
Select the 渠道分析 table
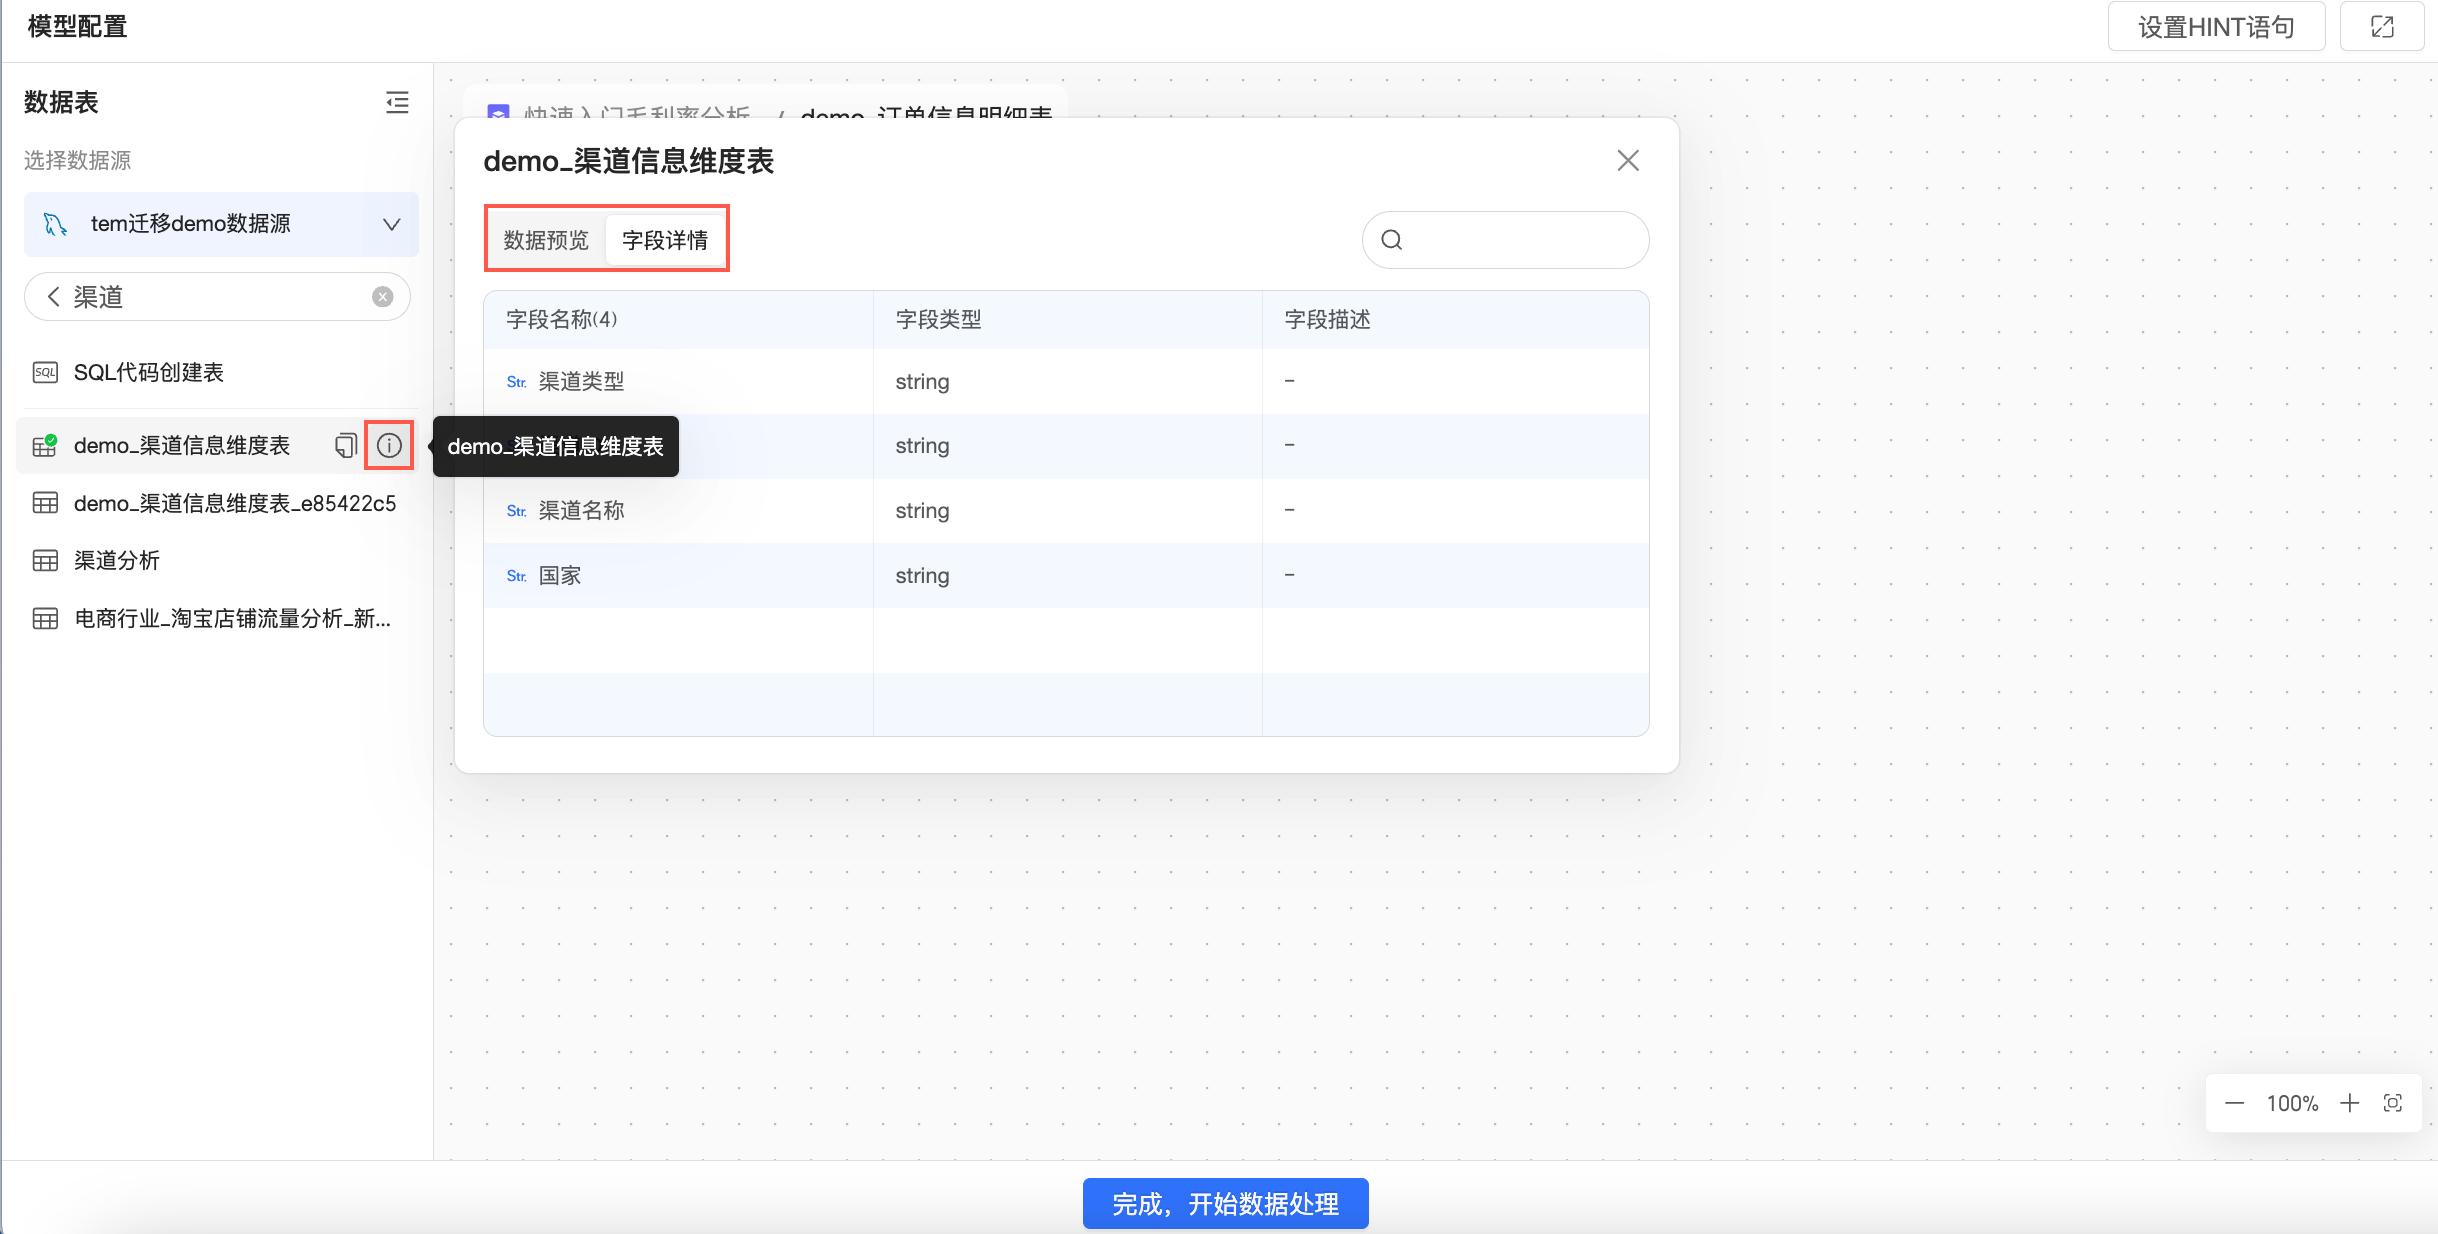(x=117, y=560)
